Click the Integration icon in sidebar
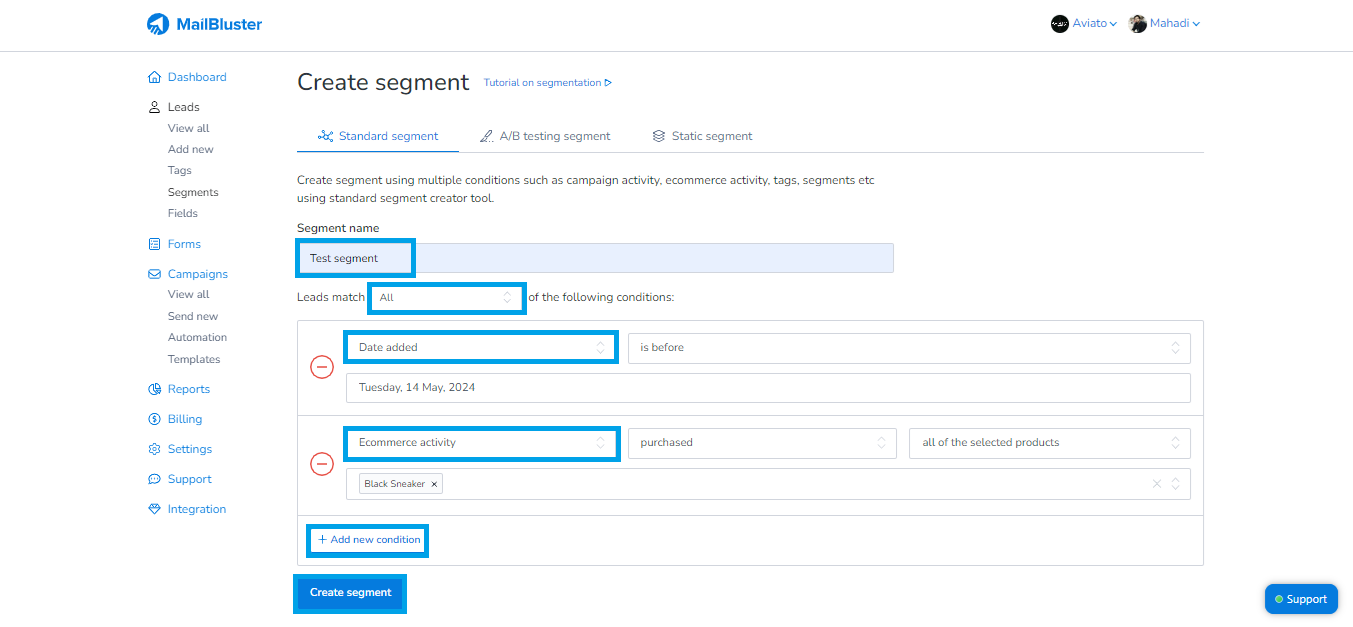This screenshot has height=627, width=1353. (x=156, y=509)
